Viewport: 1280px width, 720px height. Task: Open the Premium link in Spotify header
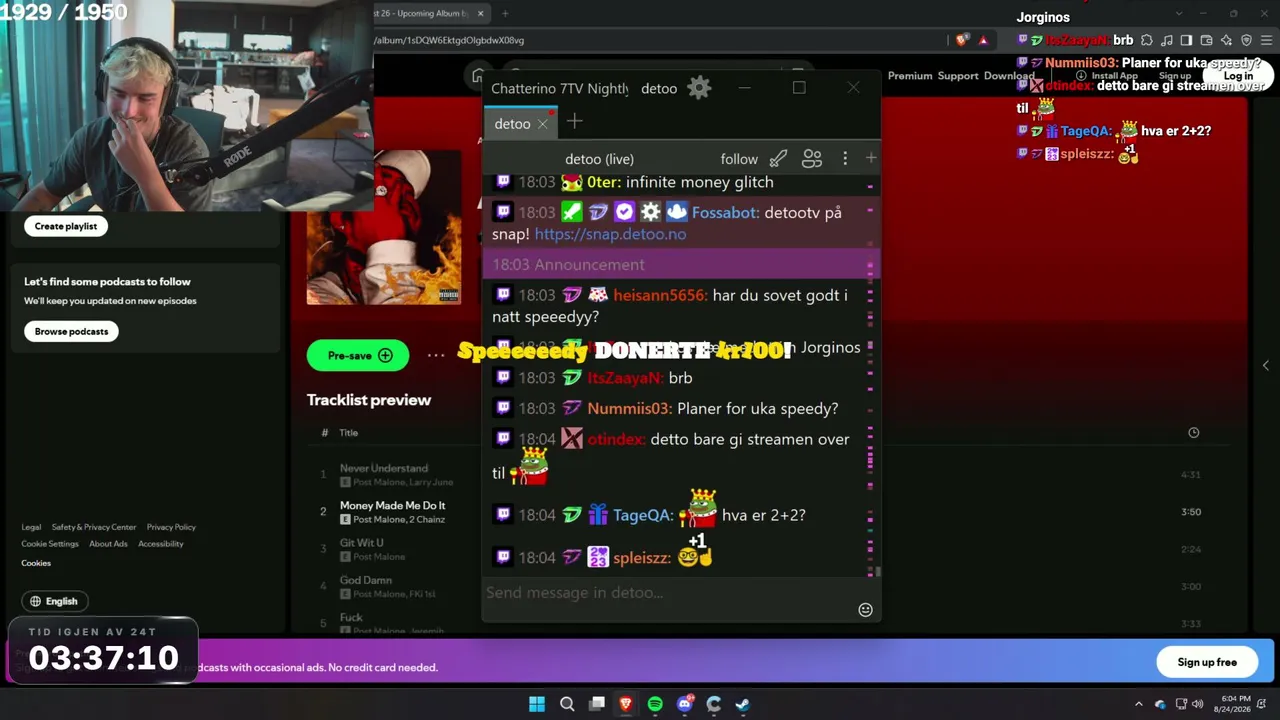(x=910, y=76)
